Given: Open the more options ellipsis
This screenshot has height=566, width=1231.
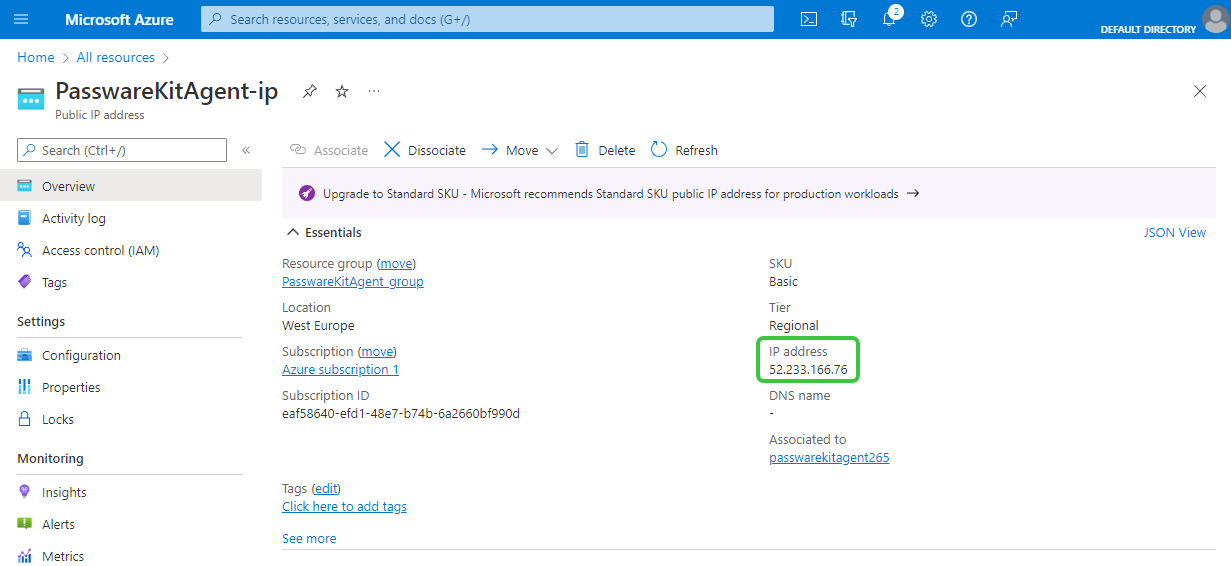Looking at the screenshot, I should tap(374, 91).
